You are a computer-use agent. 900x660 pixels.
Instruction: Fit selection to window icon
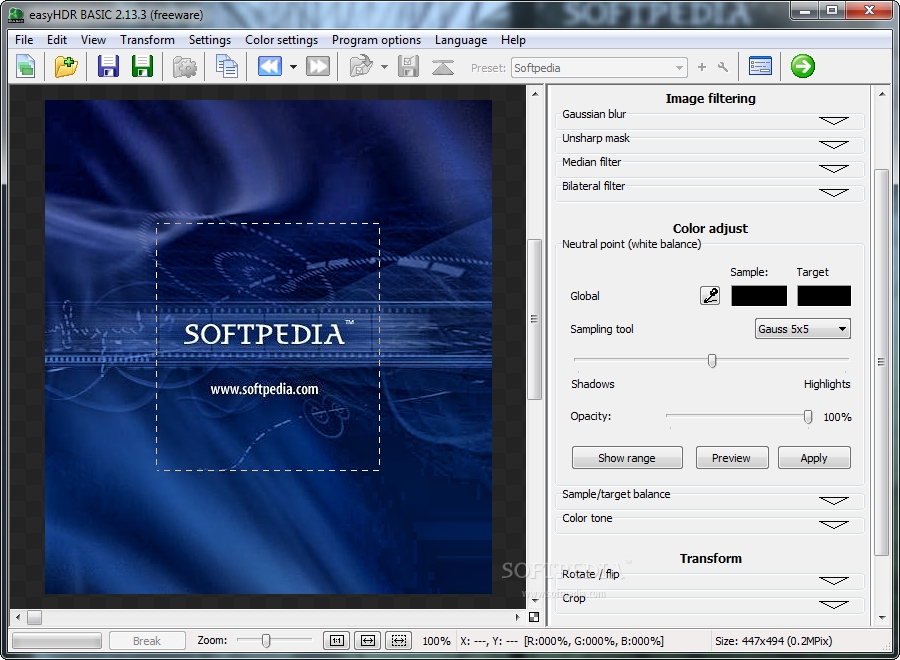click(x=399, y=640)
